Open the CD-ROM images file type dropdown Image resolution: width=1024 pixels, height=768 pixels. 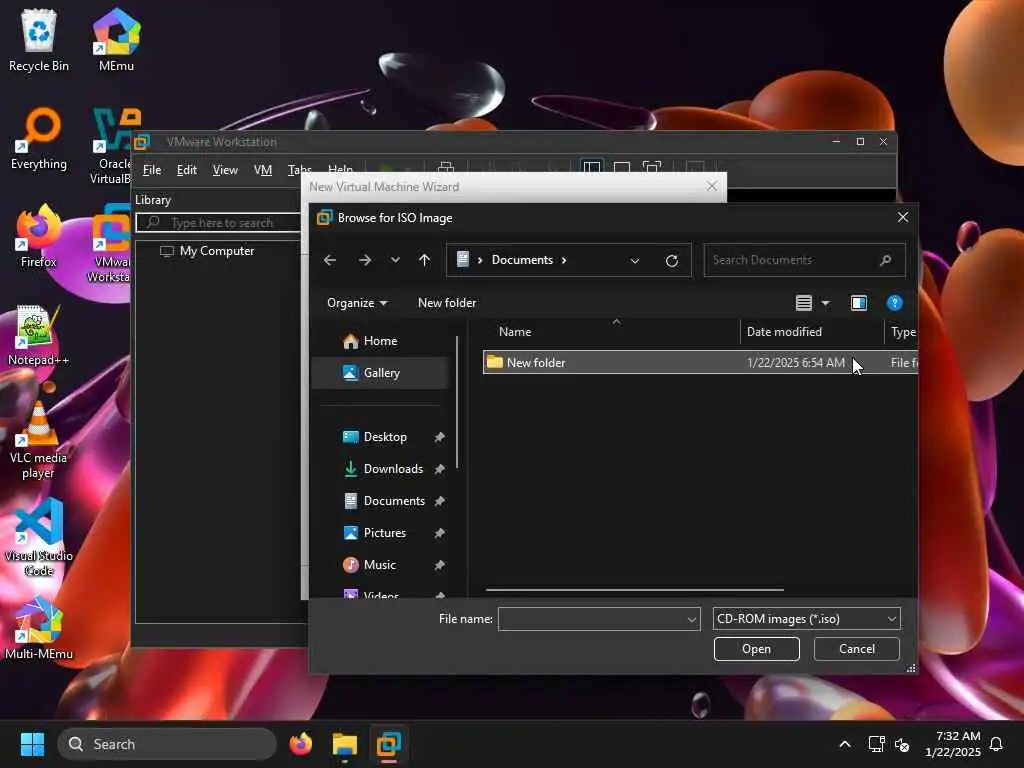pyautogui.click(x=807, y=618)
